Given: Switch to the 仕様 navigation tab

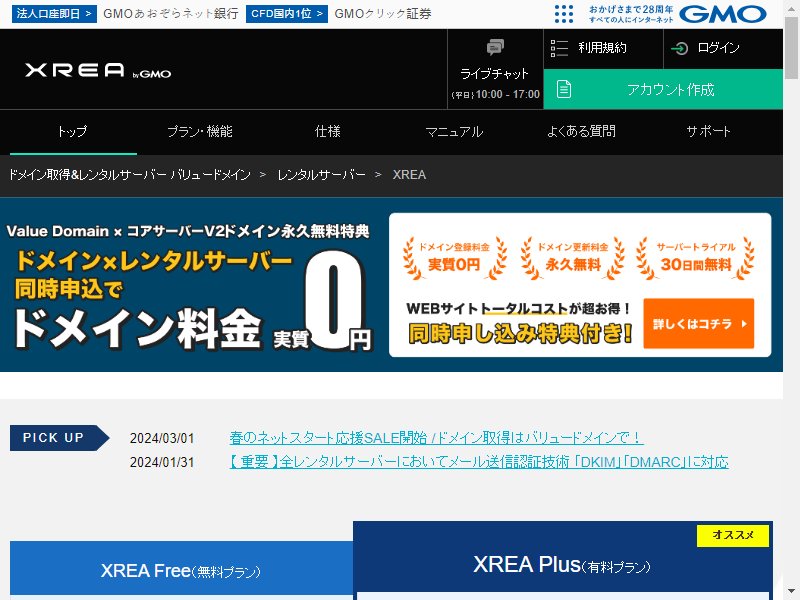Looking at the screenshot, I should click(x=328, y=132).
